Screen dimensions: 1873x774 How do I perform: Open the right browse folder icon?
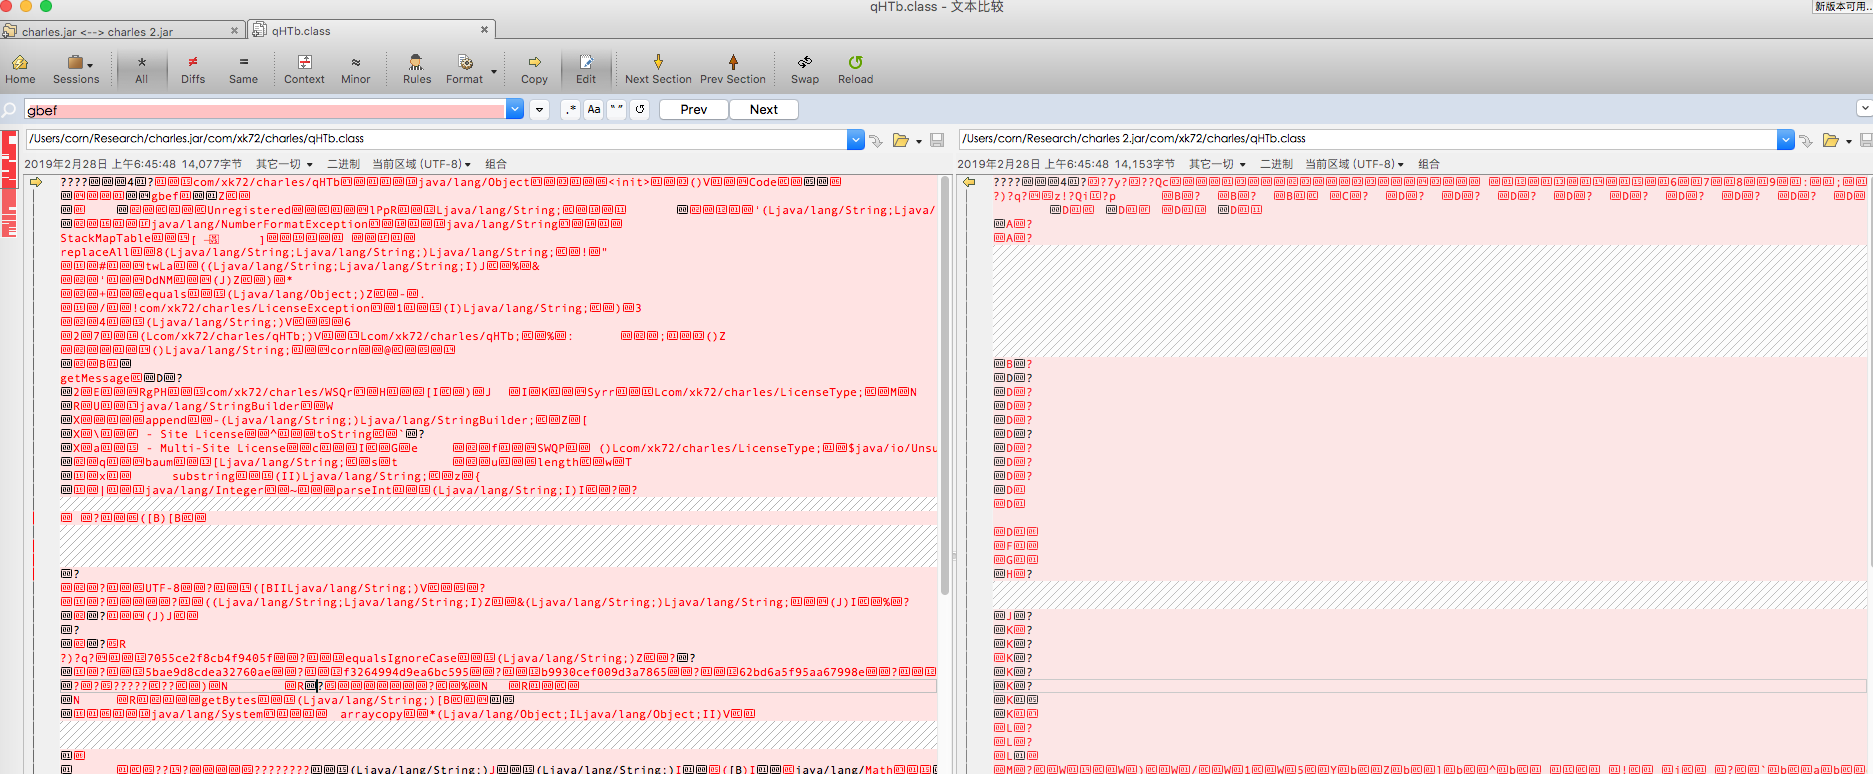click(x=1831, y=140)
